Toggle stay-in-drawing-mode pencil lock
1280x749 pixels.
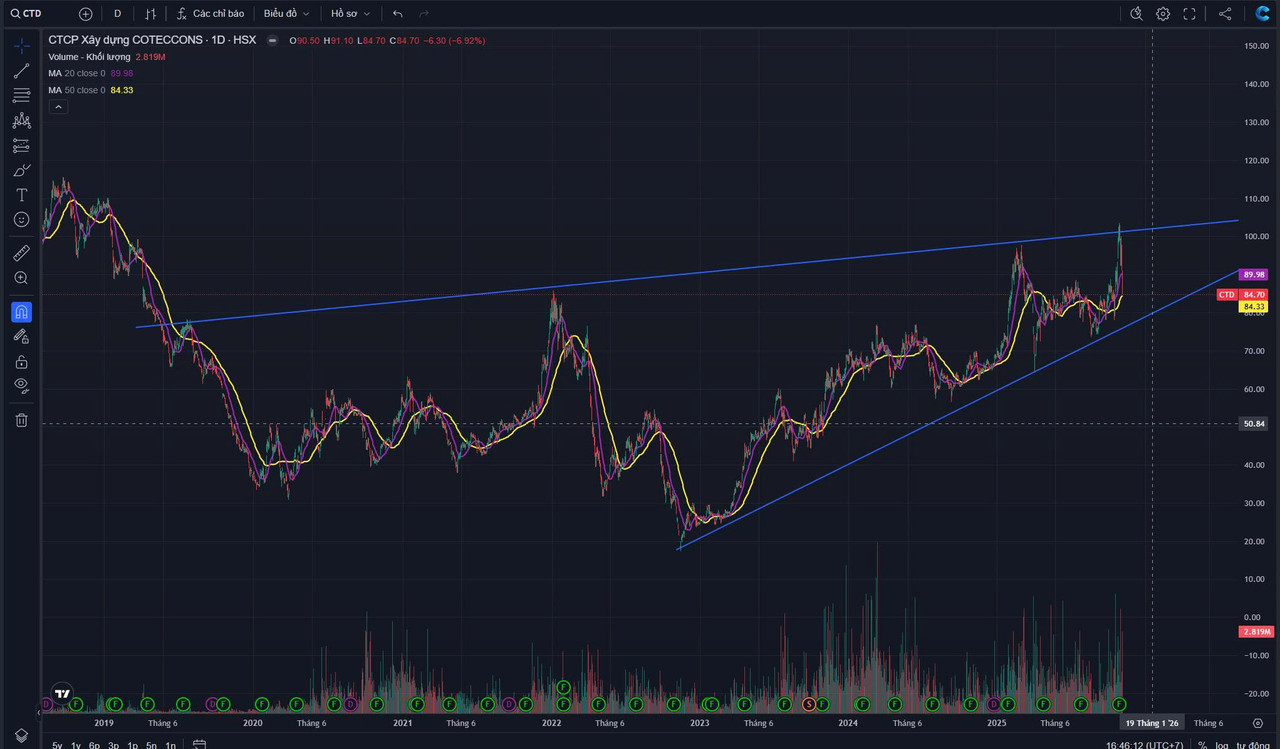coord(21,337)
